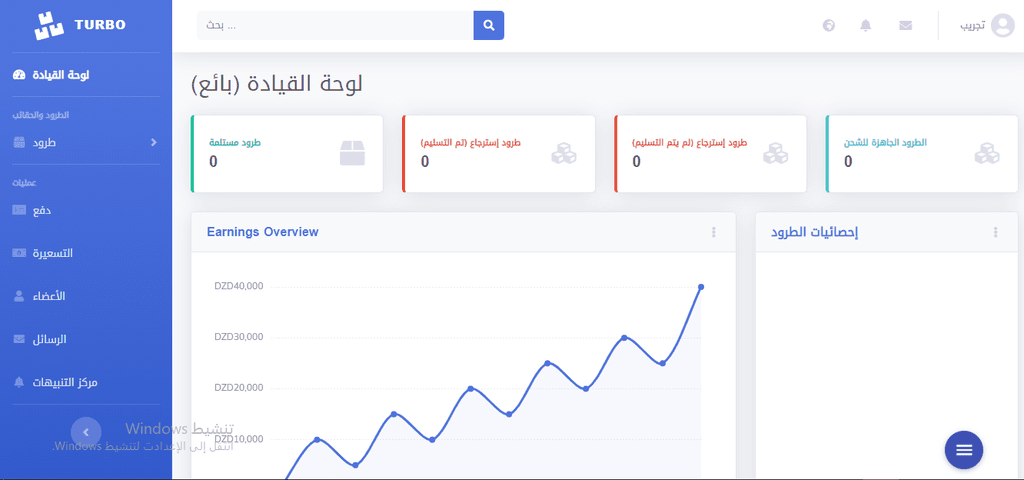Click inside the بحث search field

335,25
